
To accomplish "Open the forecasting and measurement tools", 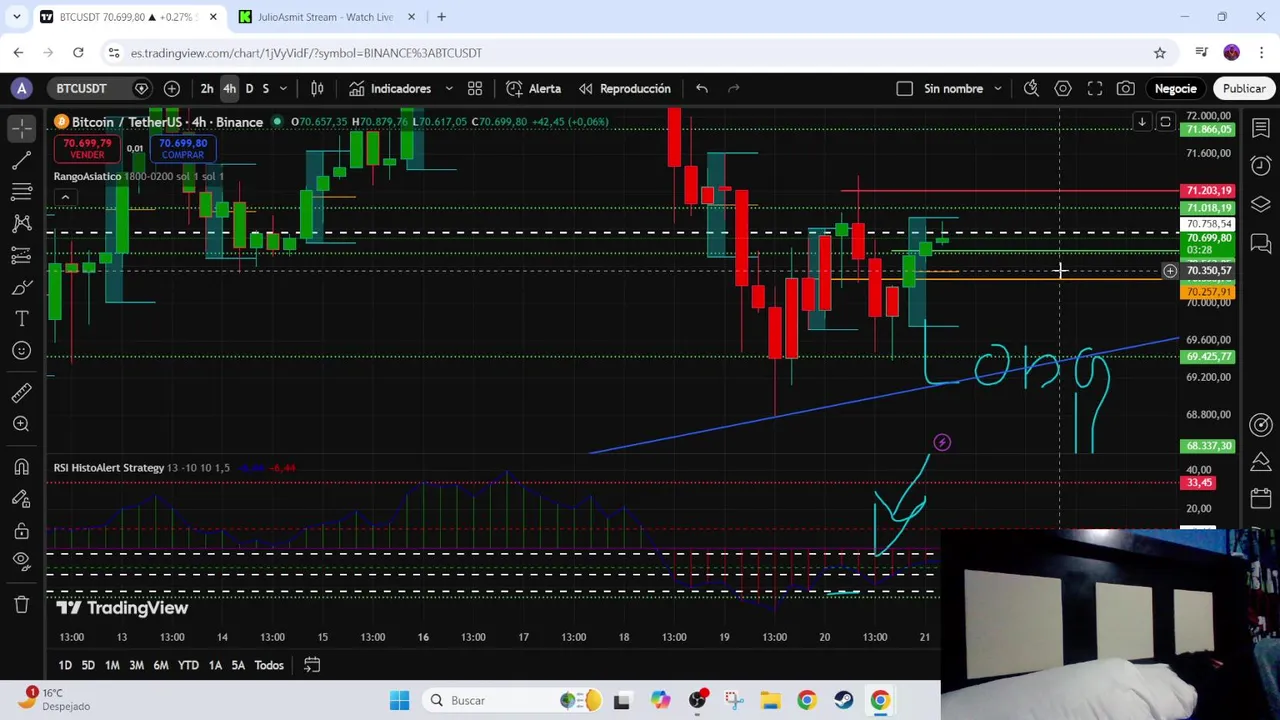I will pyautogui.click(x=21, y=255).
